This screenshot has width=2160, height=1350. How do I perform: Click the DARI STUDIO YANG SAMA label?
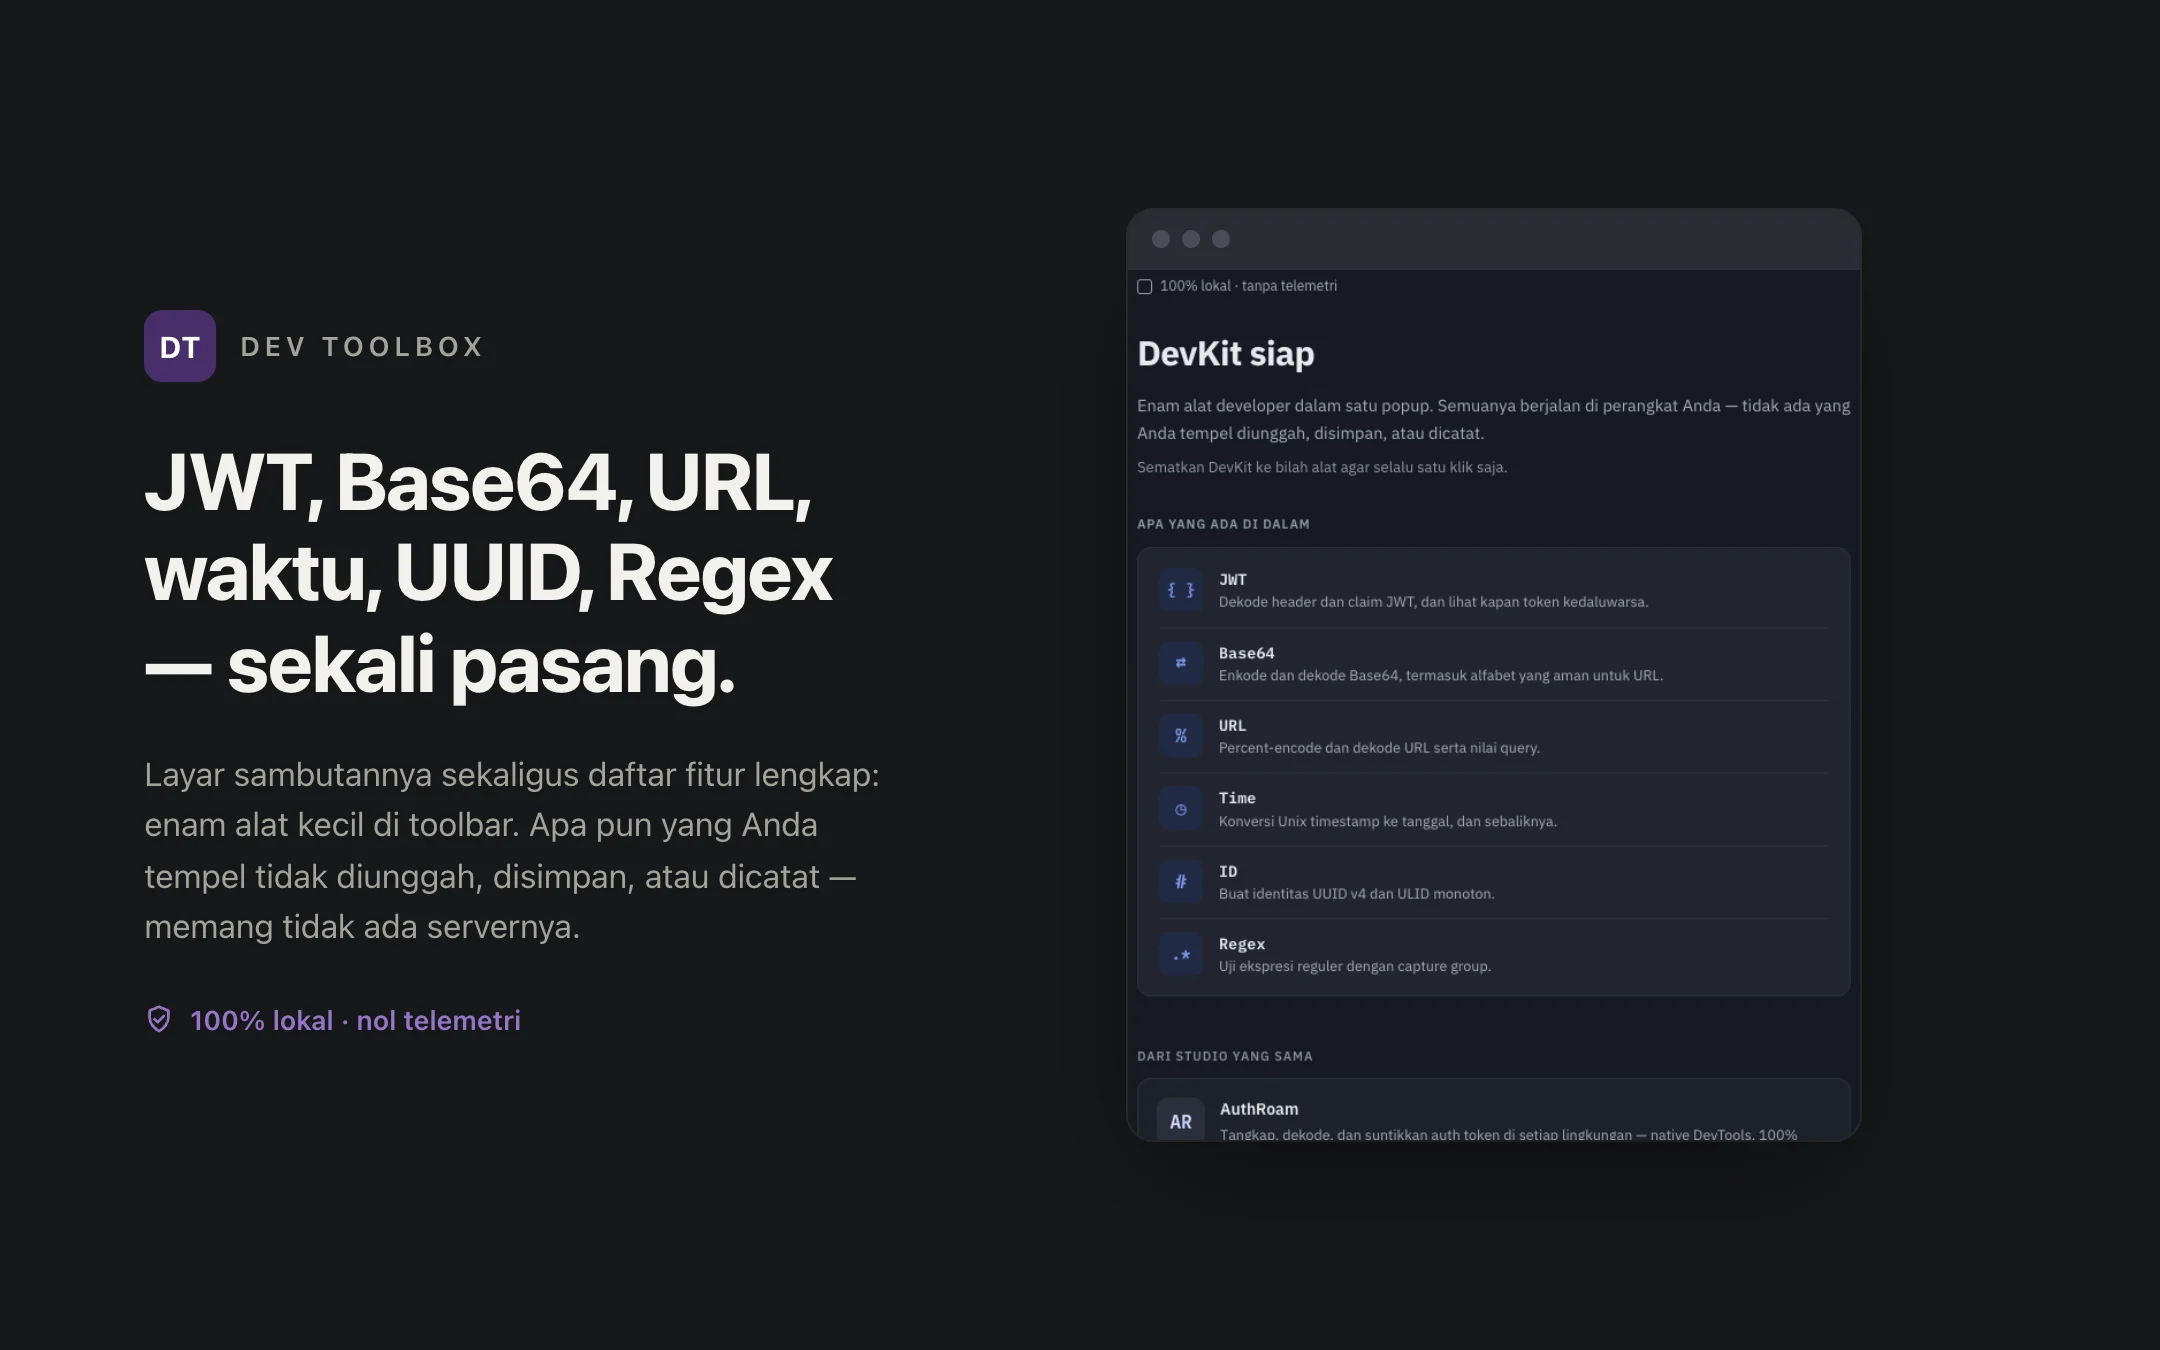pos(1225,1056)
